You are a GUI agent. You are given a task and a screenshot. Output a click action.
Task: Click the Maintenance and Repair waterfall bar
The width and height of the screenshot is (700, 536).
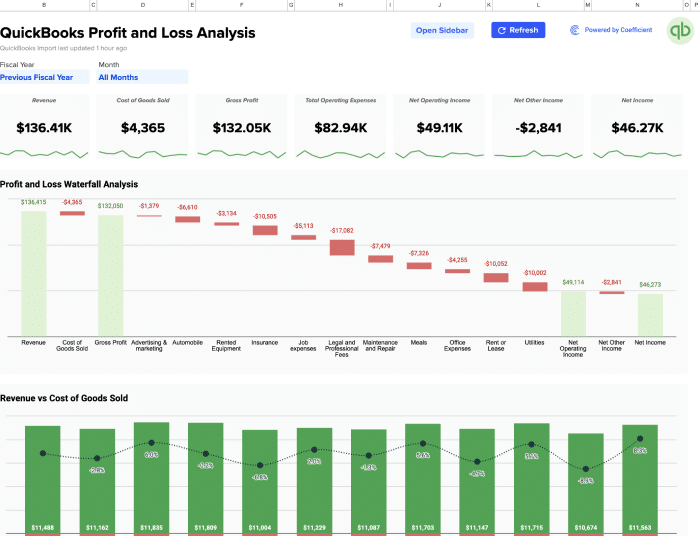pos(380,259)
